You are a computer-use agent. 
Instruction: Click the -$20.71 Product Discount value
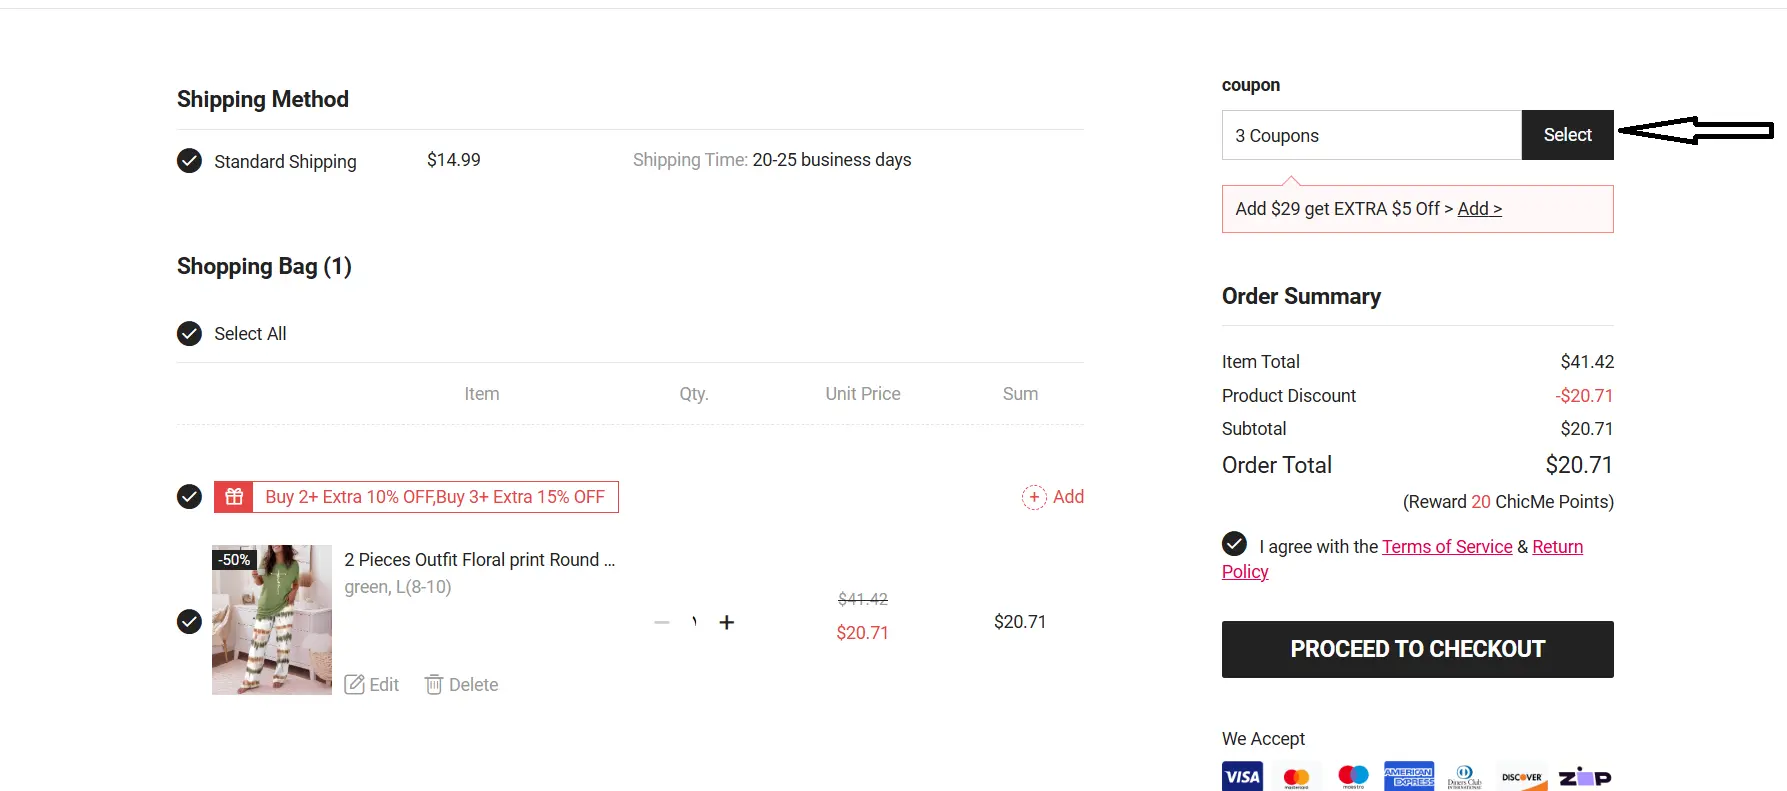1584,396
